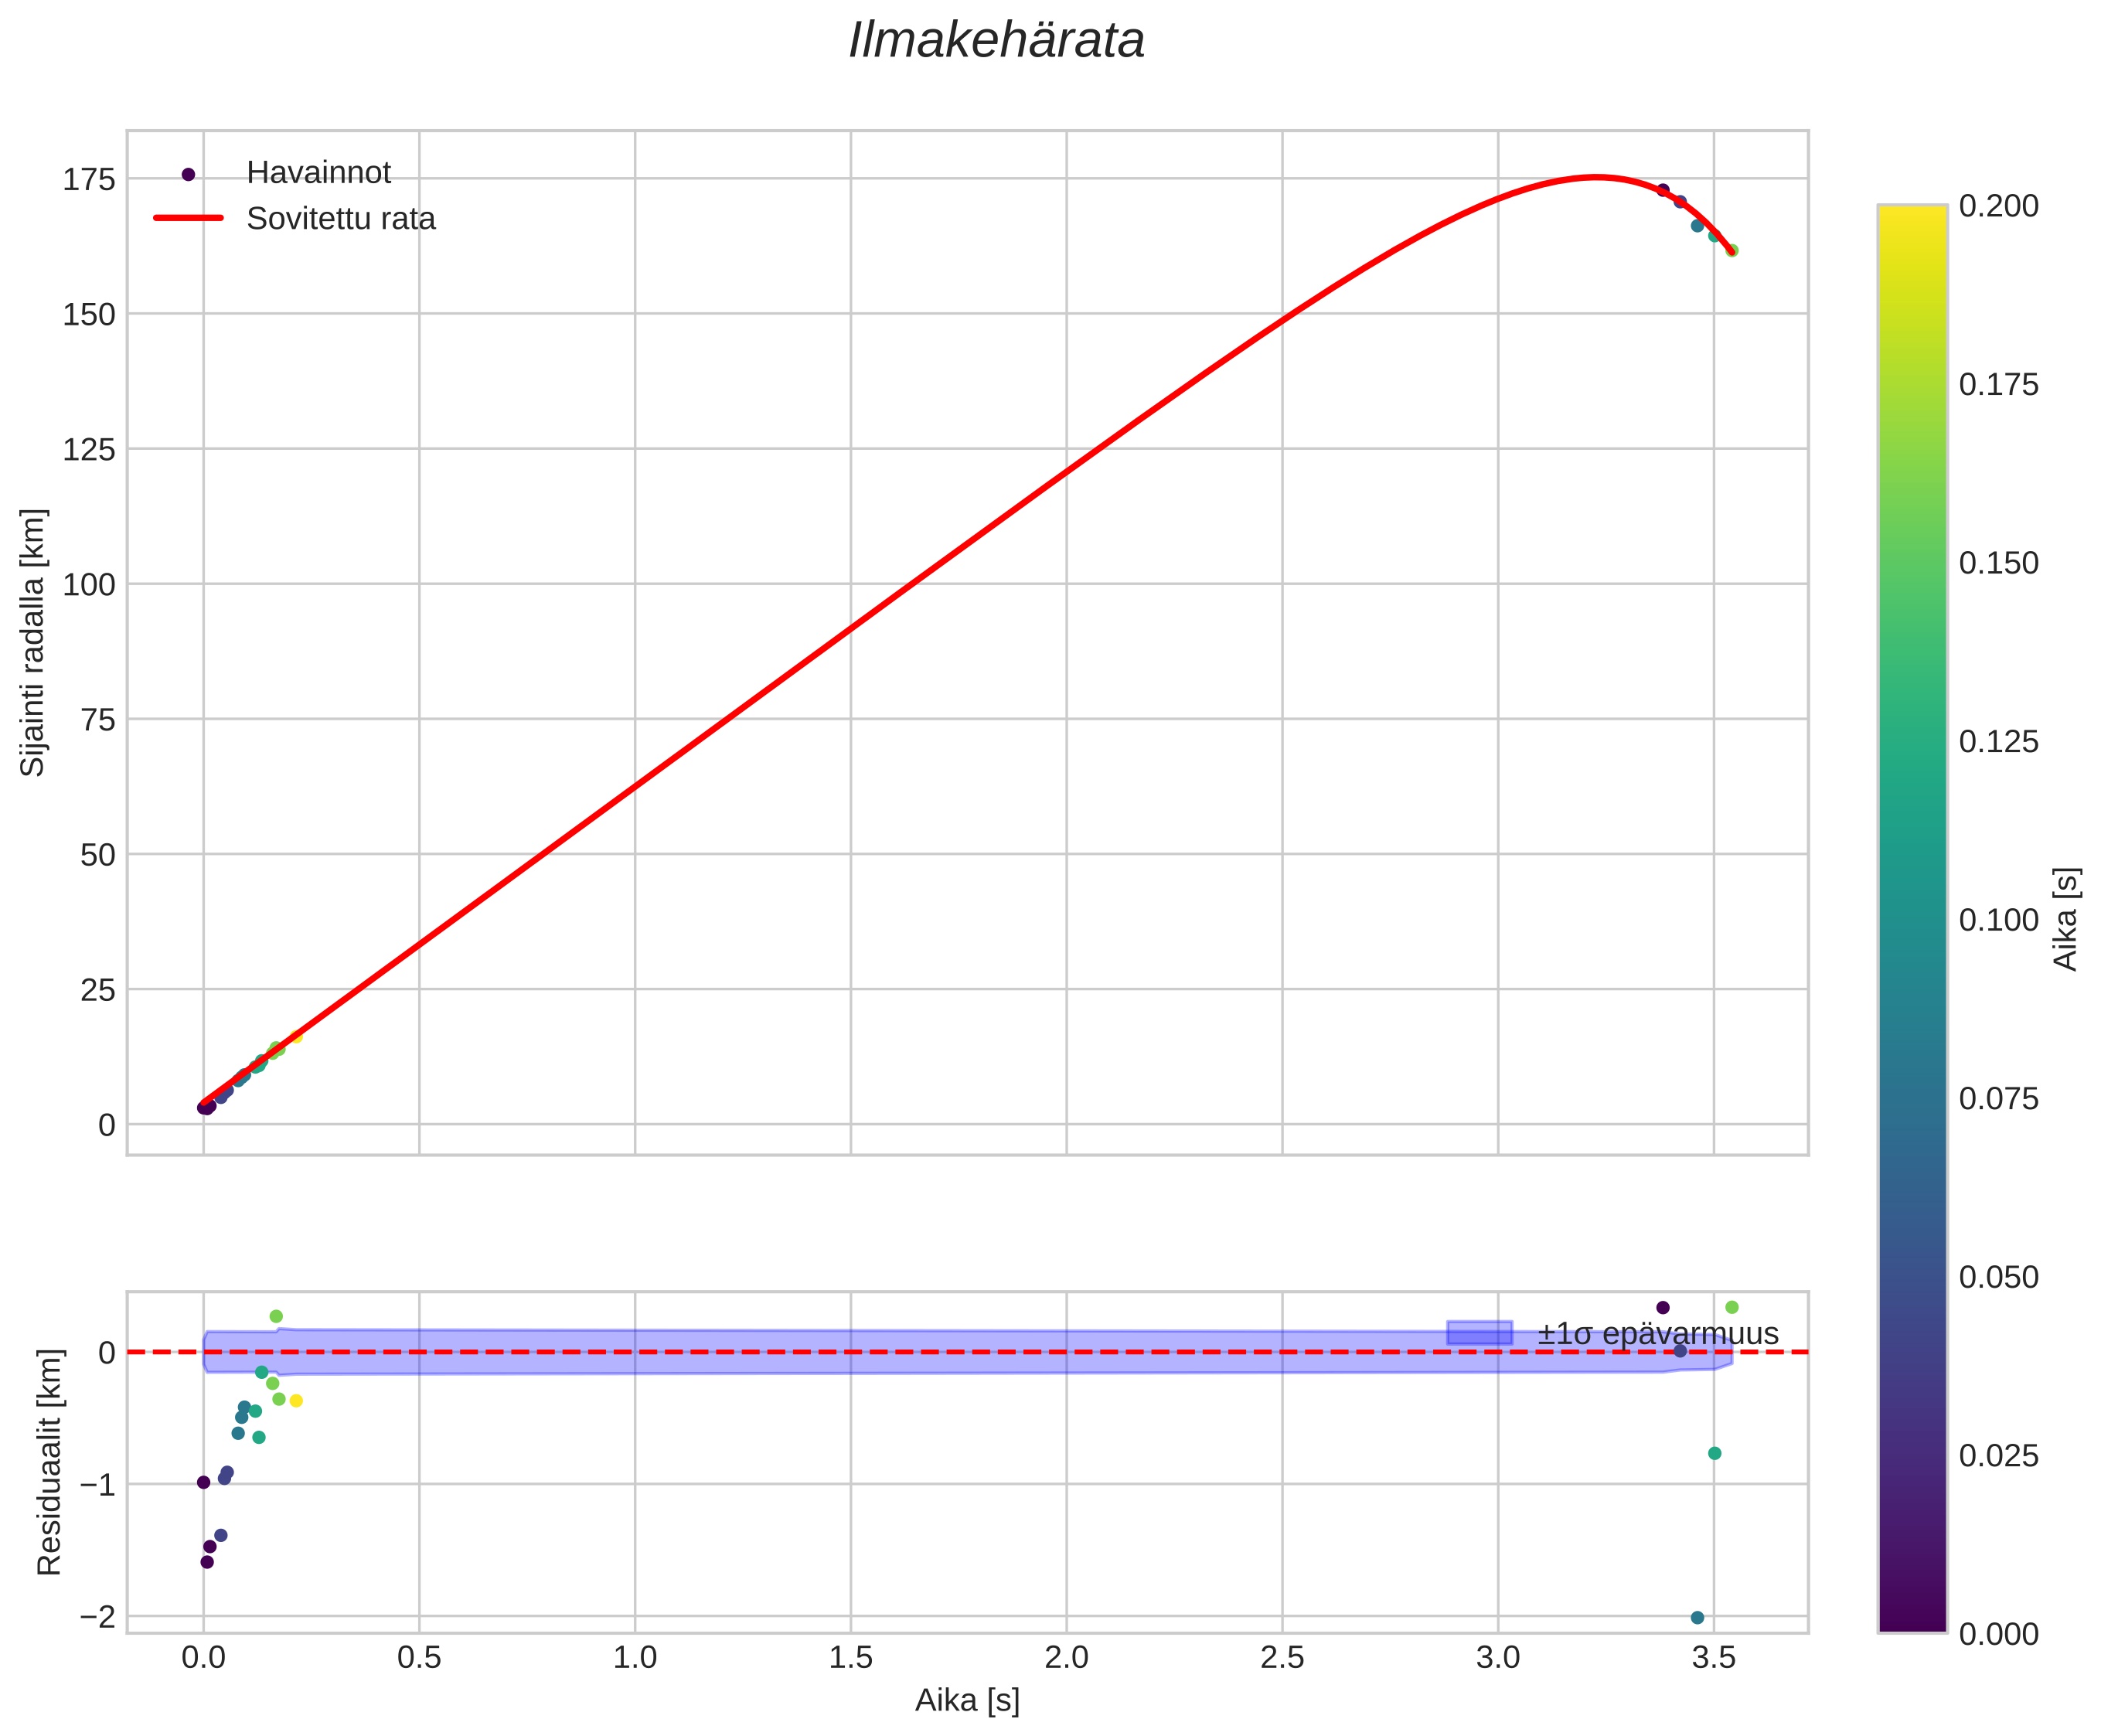Click the Aika [s] colorbar label
Image resolution: width=2101 pixels, height=1736 pixels.
pyautogui.click(x=2066, y=918)
